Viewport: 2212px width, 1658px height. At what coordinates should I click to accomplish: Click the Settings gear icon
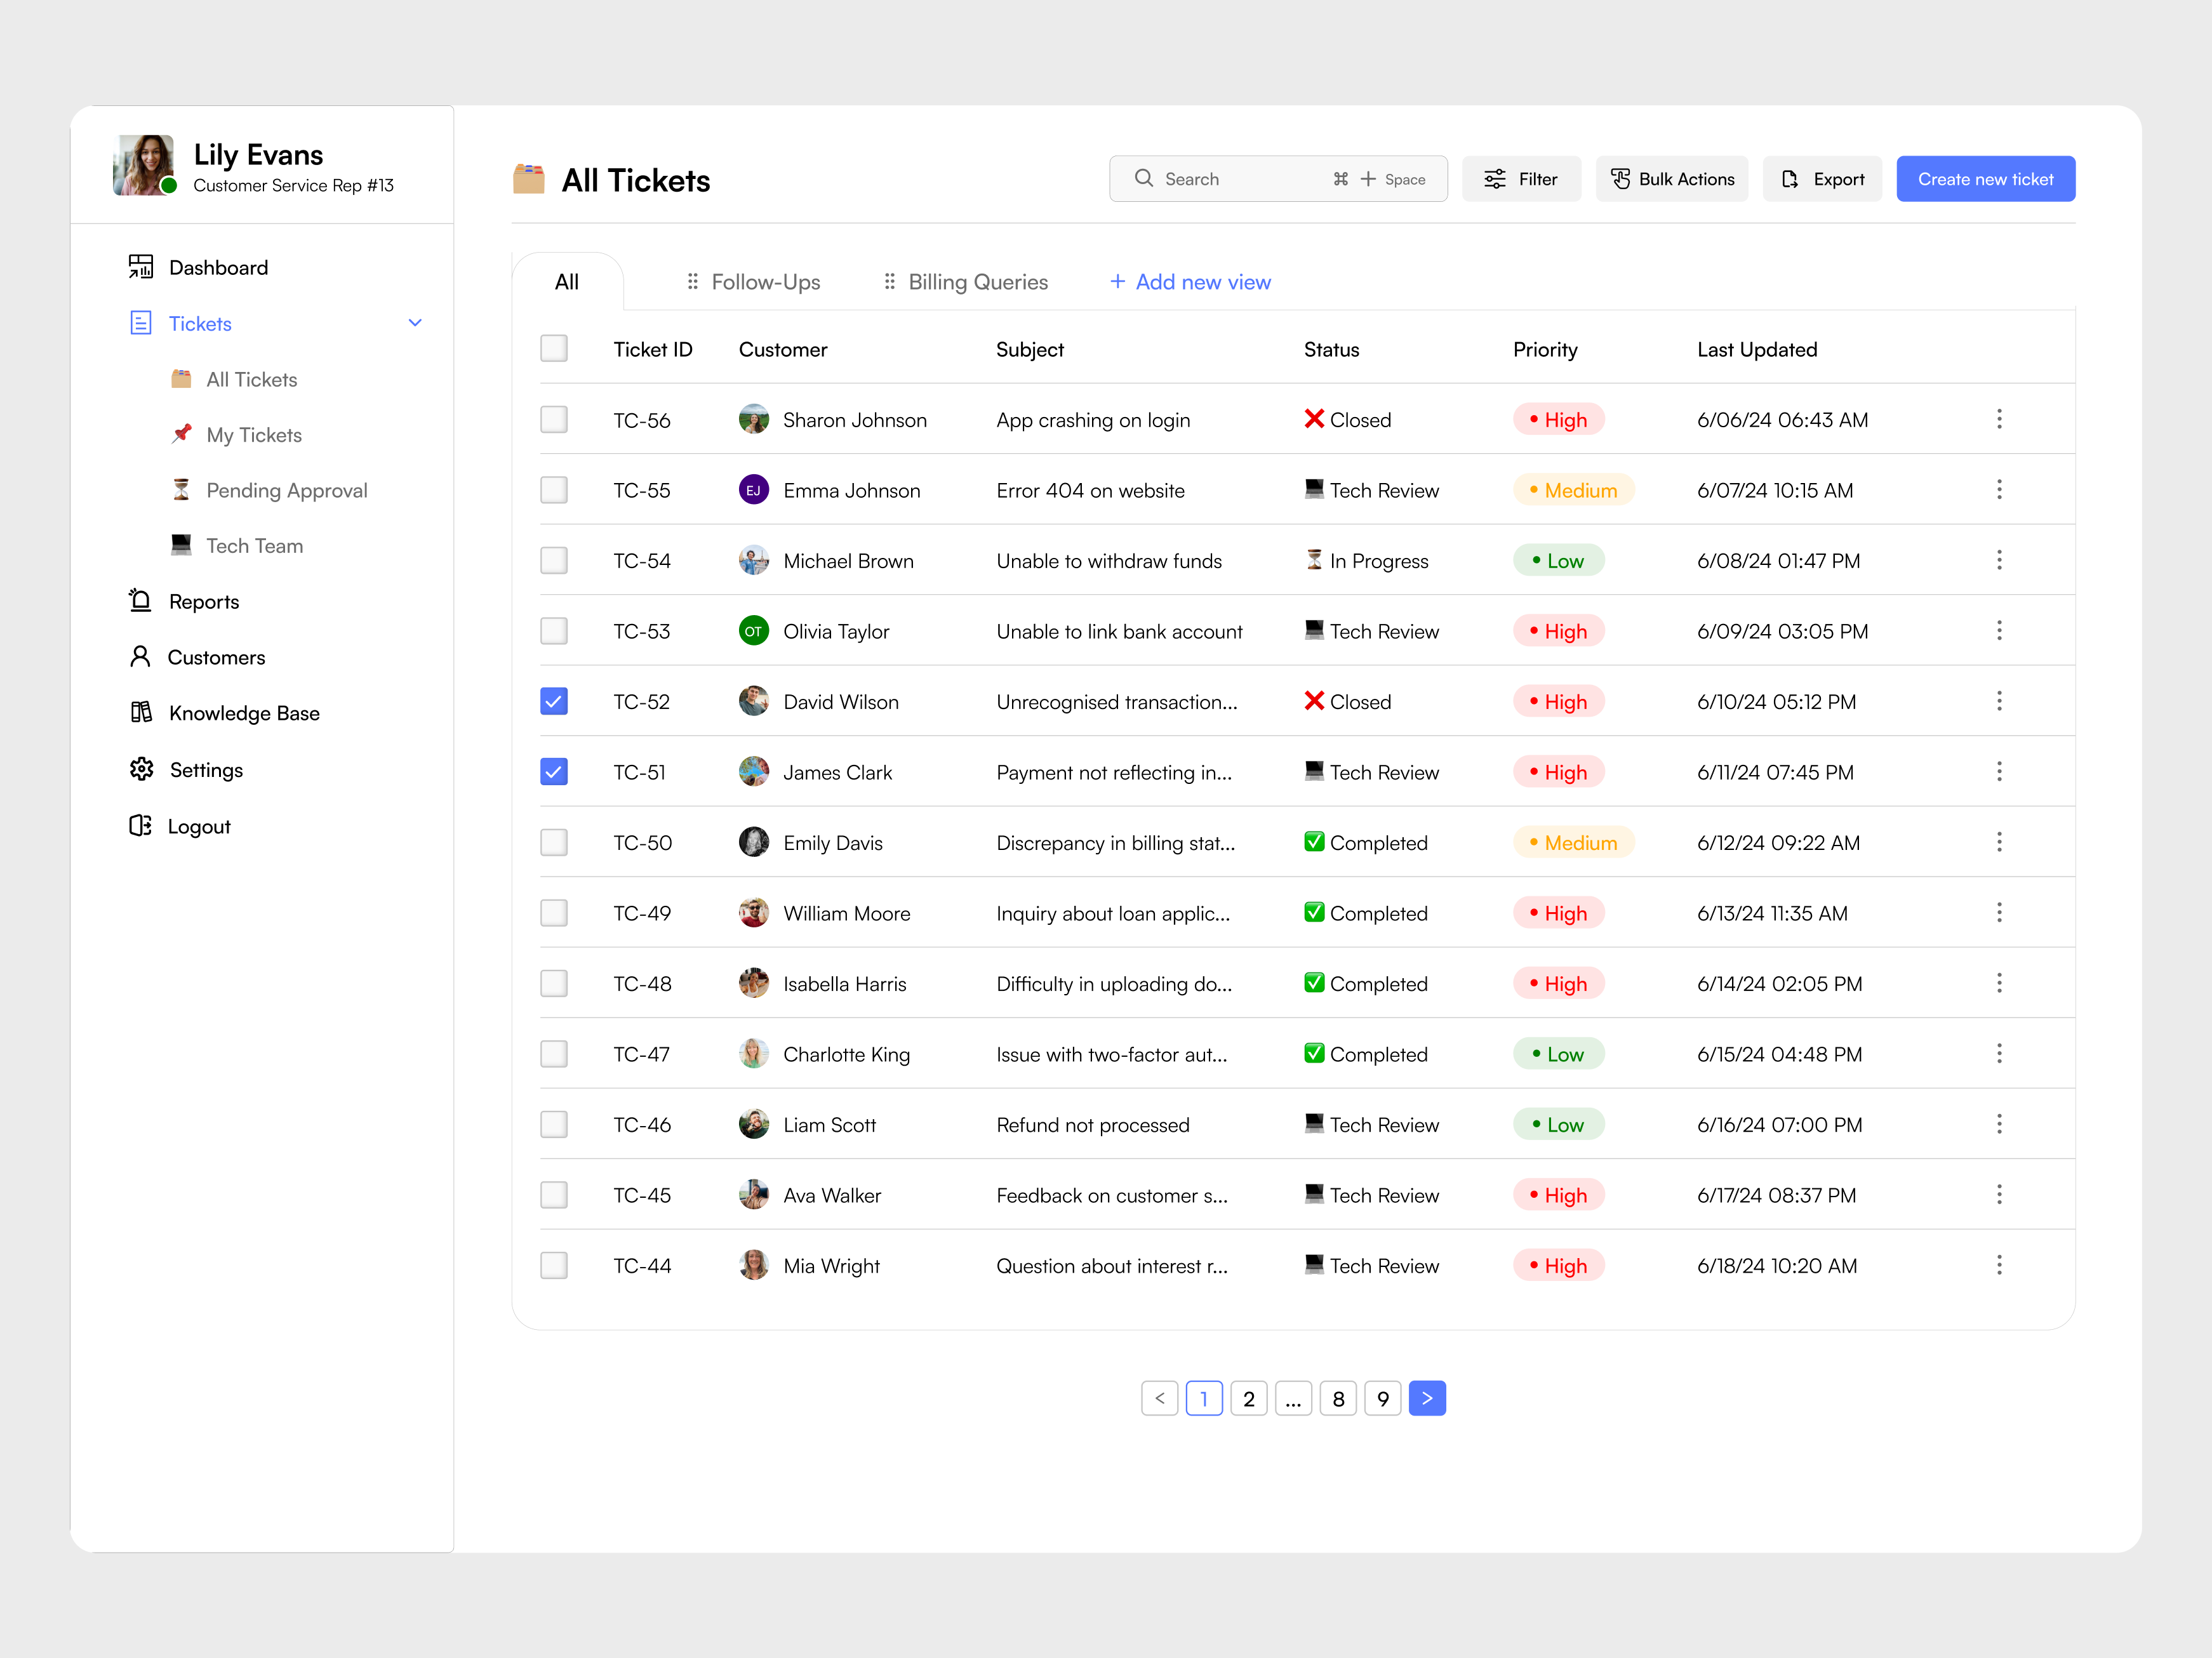[142, 769]
